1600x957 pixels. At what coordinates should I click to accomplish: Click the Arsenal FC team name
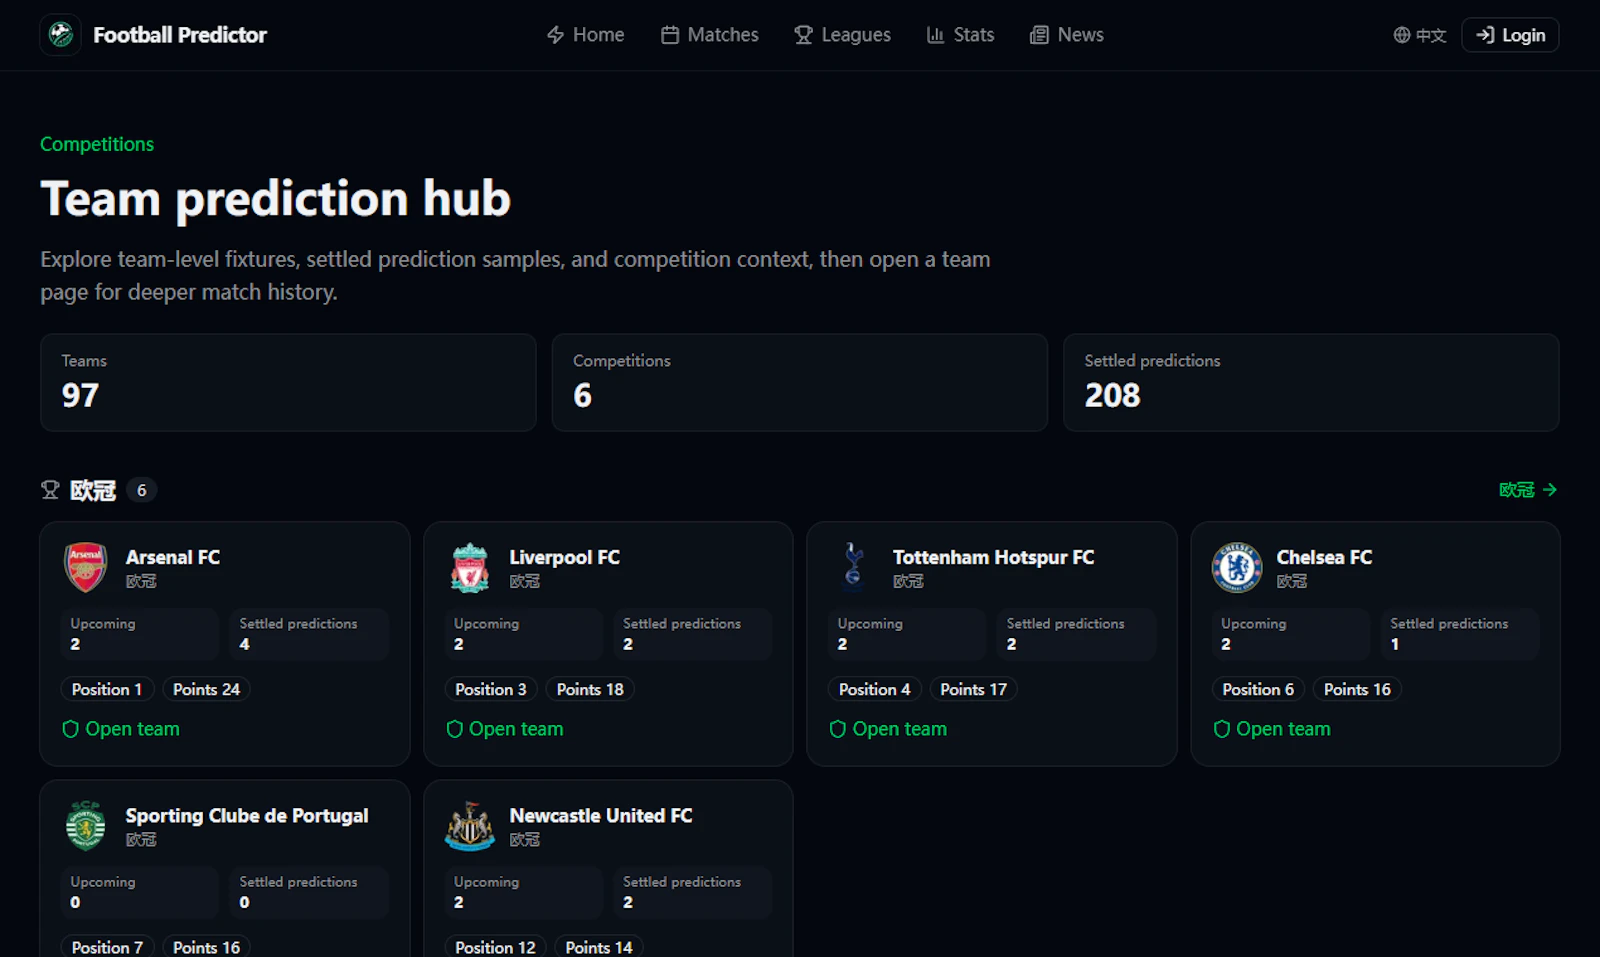pyautogui.click(x=173, y=557)
